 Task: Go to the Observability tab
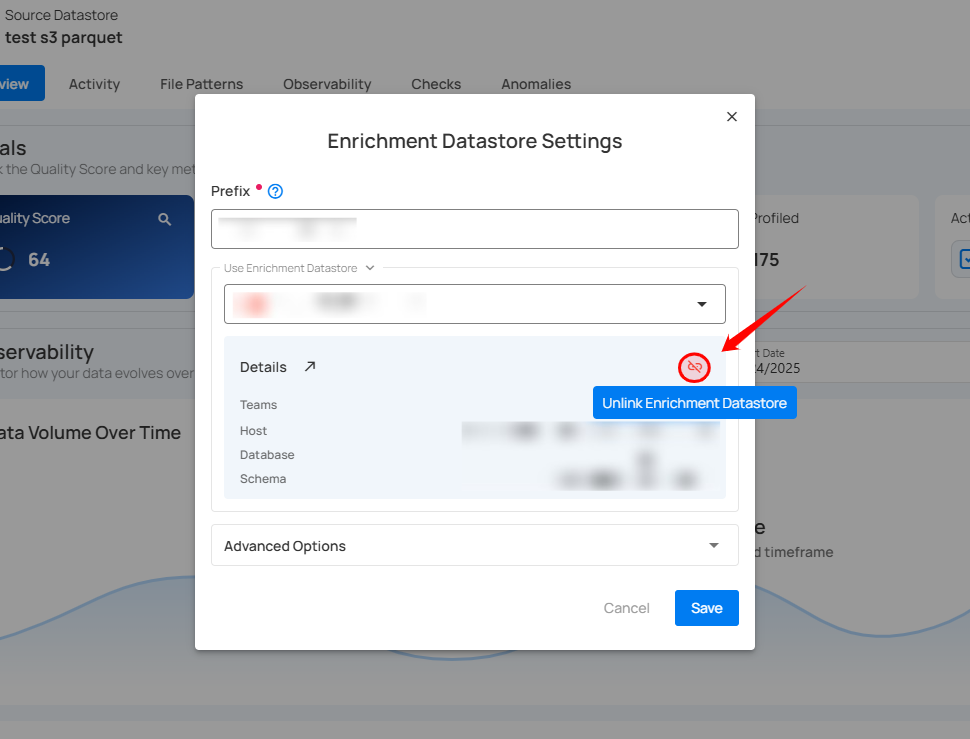click(x=327, y=84)
